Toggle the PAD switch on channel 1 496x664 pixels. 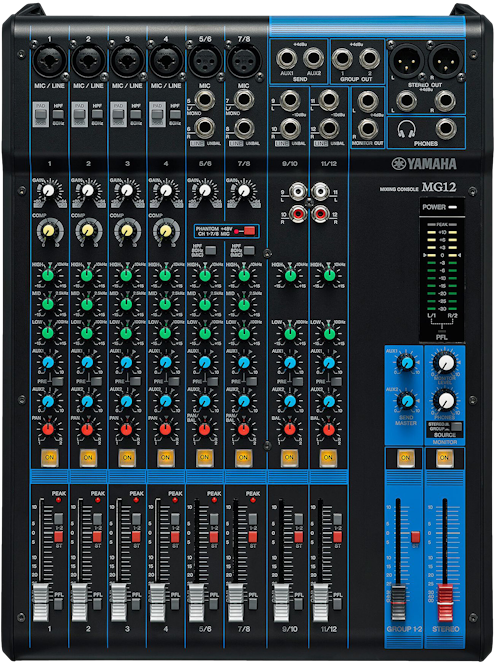tap(41, 114)
